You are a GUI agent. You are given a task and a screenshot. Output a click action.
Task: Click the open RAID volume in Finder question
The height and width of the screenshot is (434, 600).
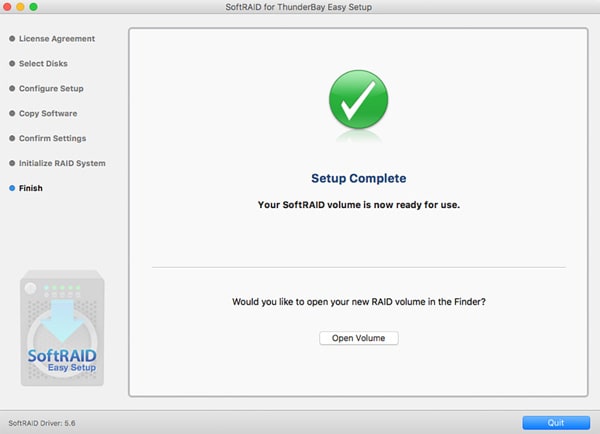[358, 301]
